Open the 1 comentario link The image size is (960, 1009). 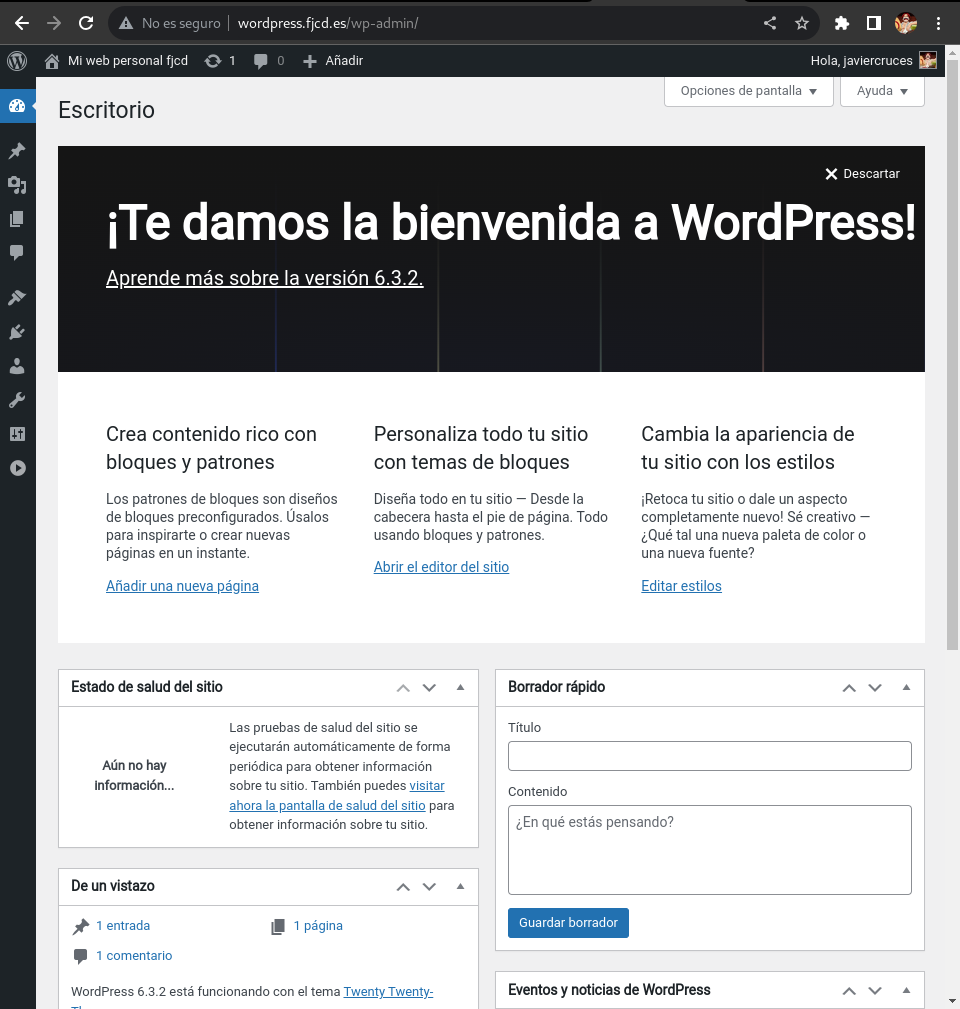[x=134, y=956]
